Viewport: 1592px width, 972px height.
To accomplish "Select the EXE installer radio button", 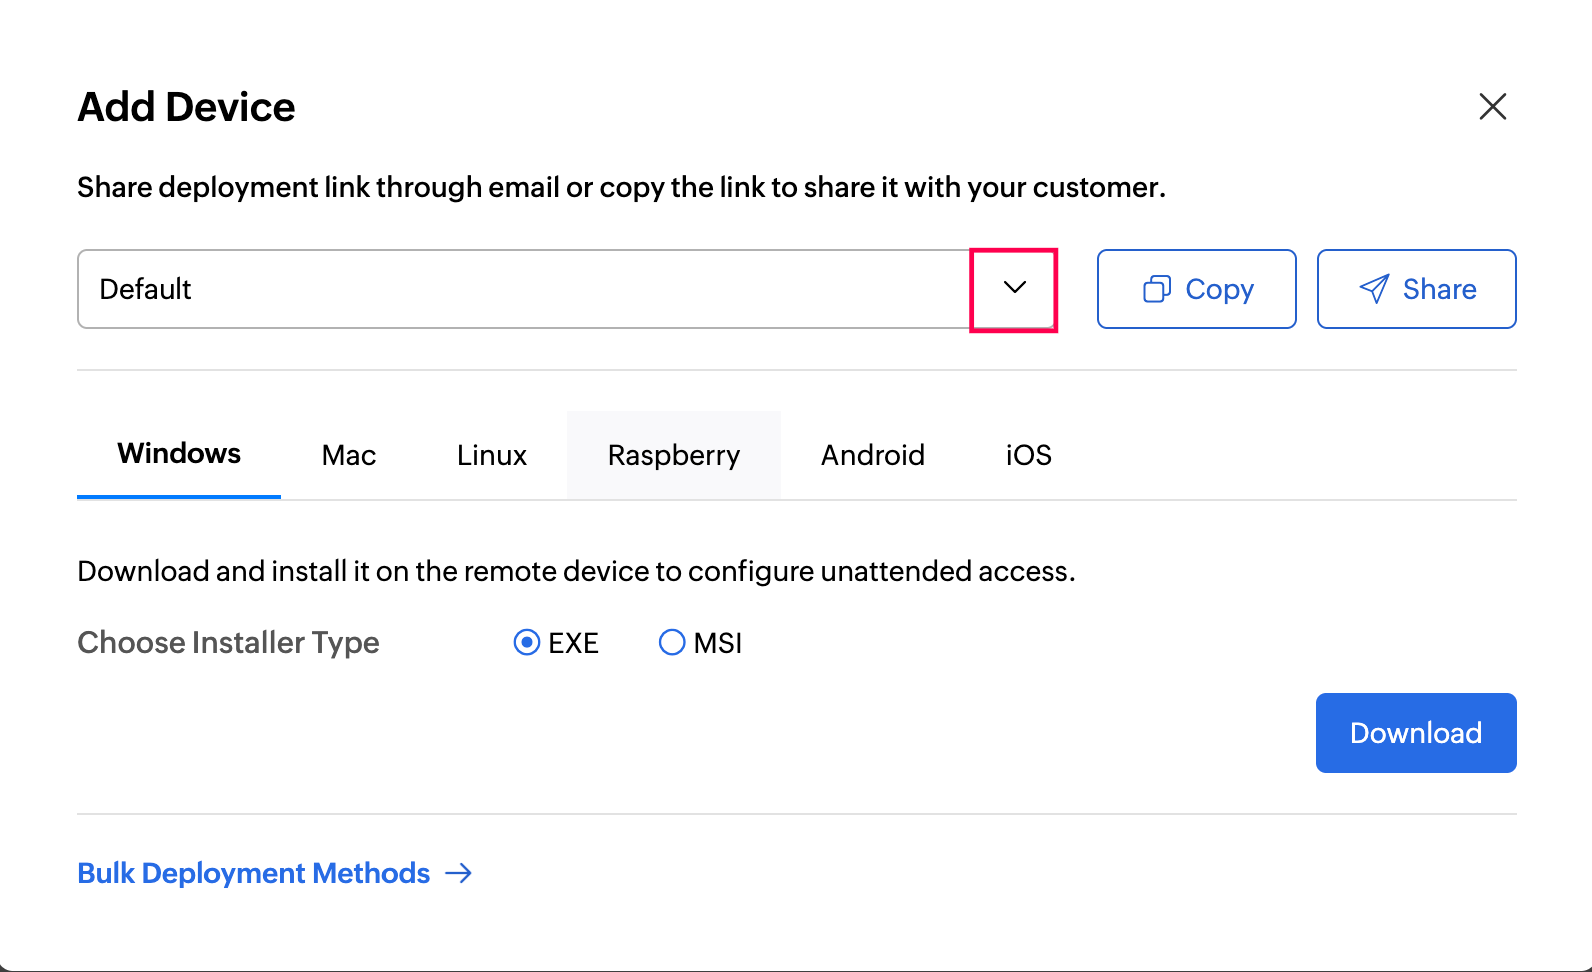I will pos(527,642).
